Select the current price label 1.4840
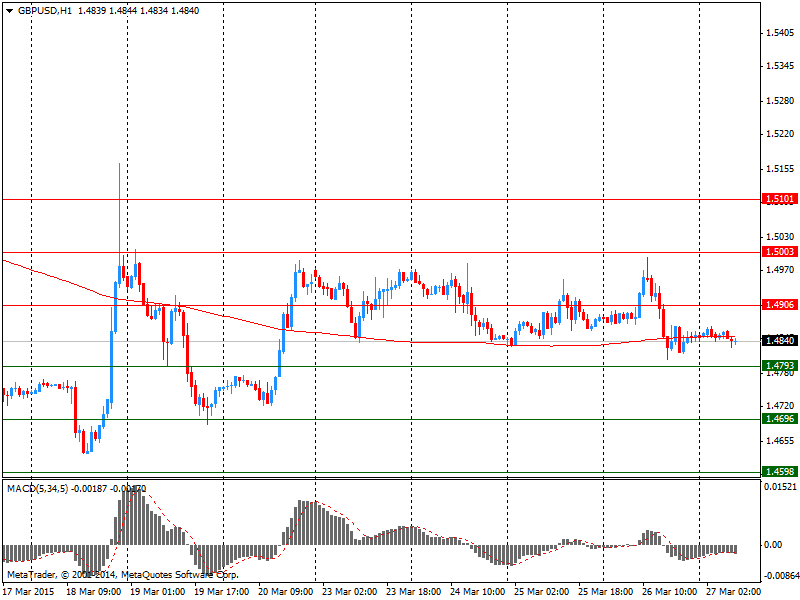 coord(779,340)
